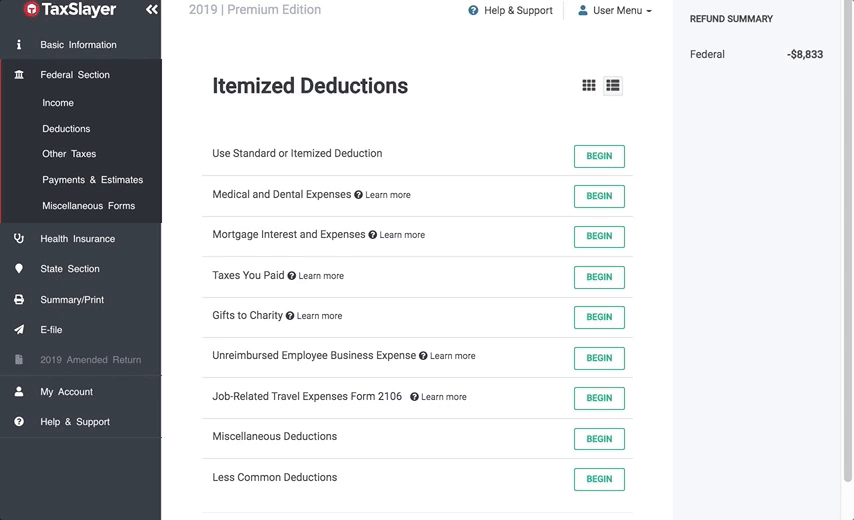The height and width of the screenshot is (520, 854).
Task: Click the Federal Section bank building icon
Action: click(x=19, y=75)
